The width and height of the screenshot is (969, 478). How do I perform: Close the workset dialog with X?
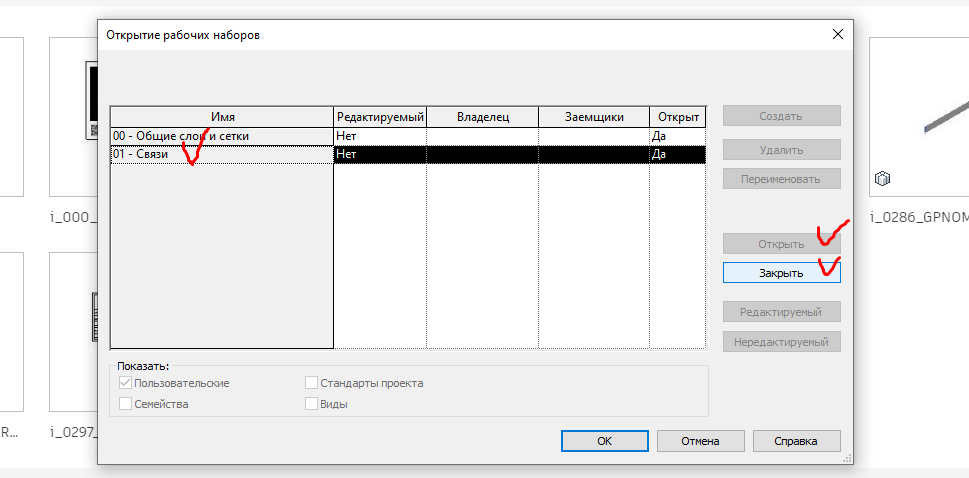pyautogui.click(x=837, y=35)
